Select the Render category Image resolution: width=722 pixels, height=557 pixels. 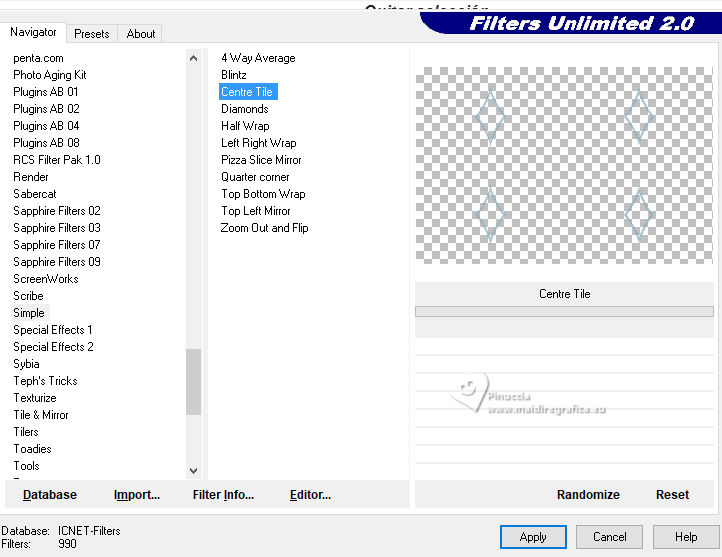tap(30, 177)
